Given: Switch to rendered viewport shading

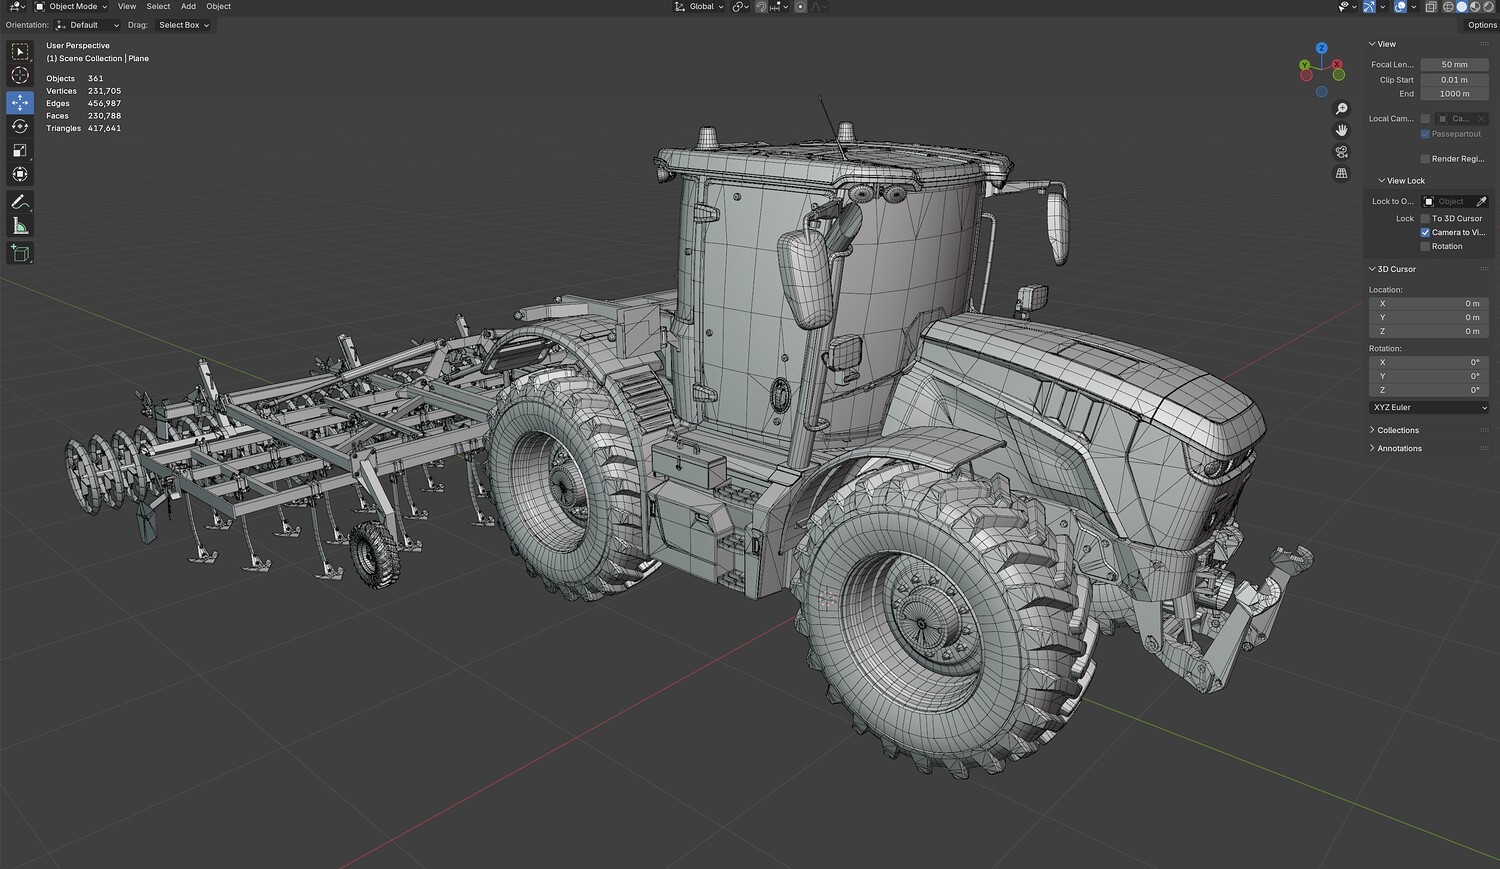Looking at the screenshot, I should [1488, 7].
